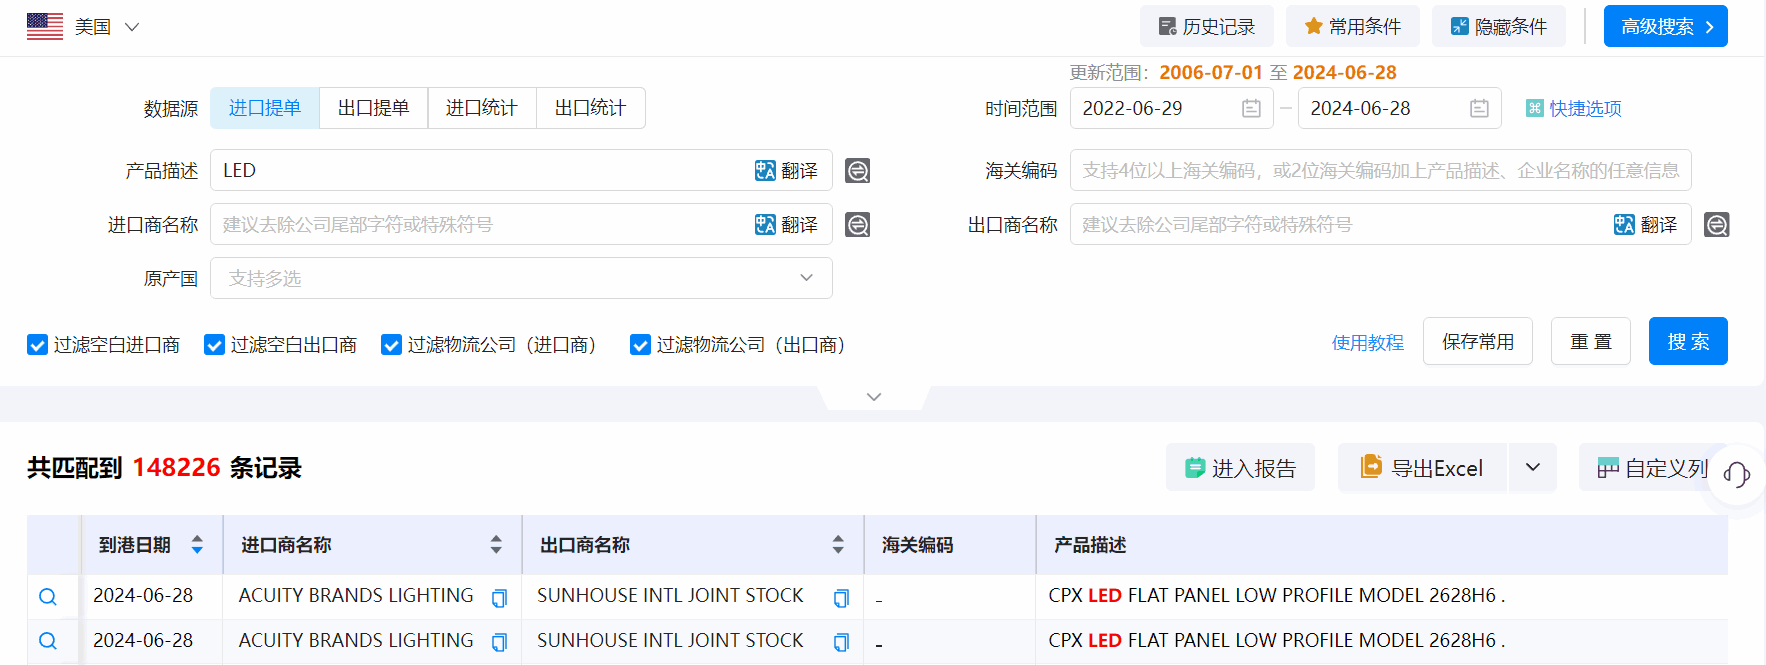Click into the 海关编码 customs code input field
The height and width of the screenshot is (665, 1766).
tap(1380, 171)
